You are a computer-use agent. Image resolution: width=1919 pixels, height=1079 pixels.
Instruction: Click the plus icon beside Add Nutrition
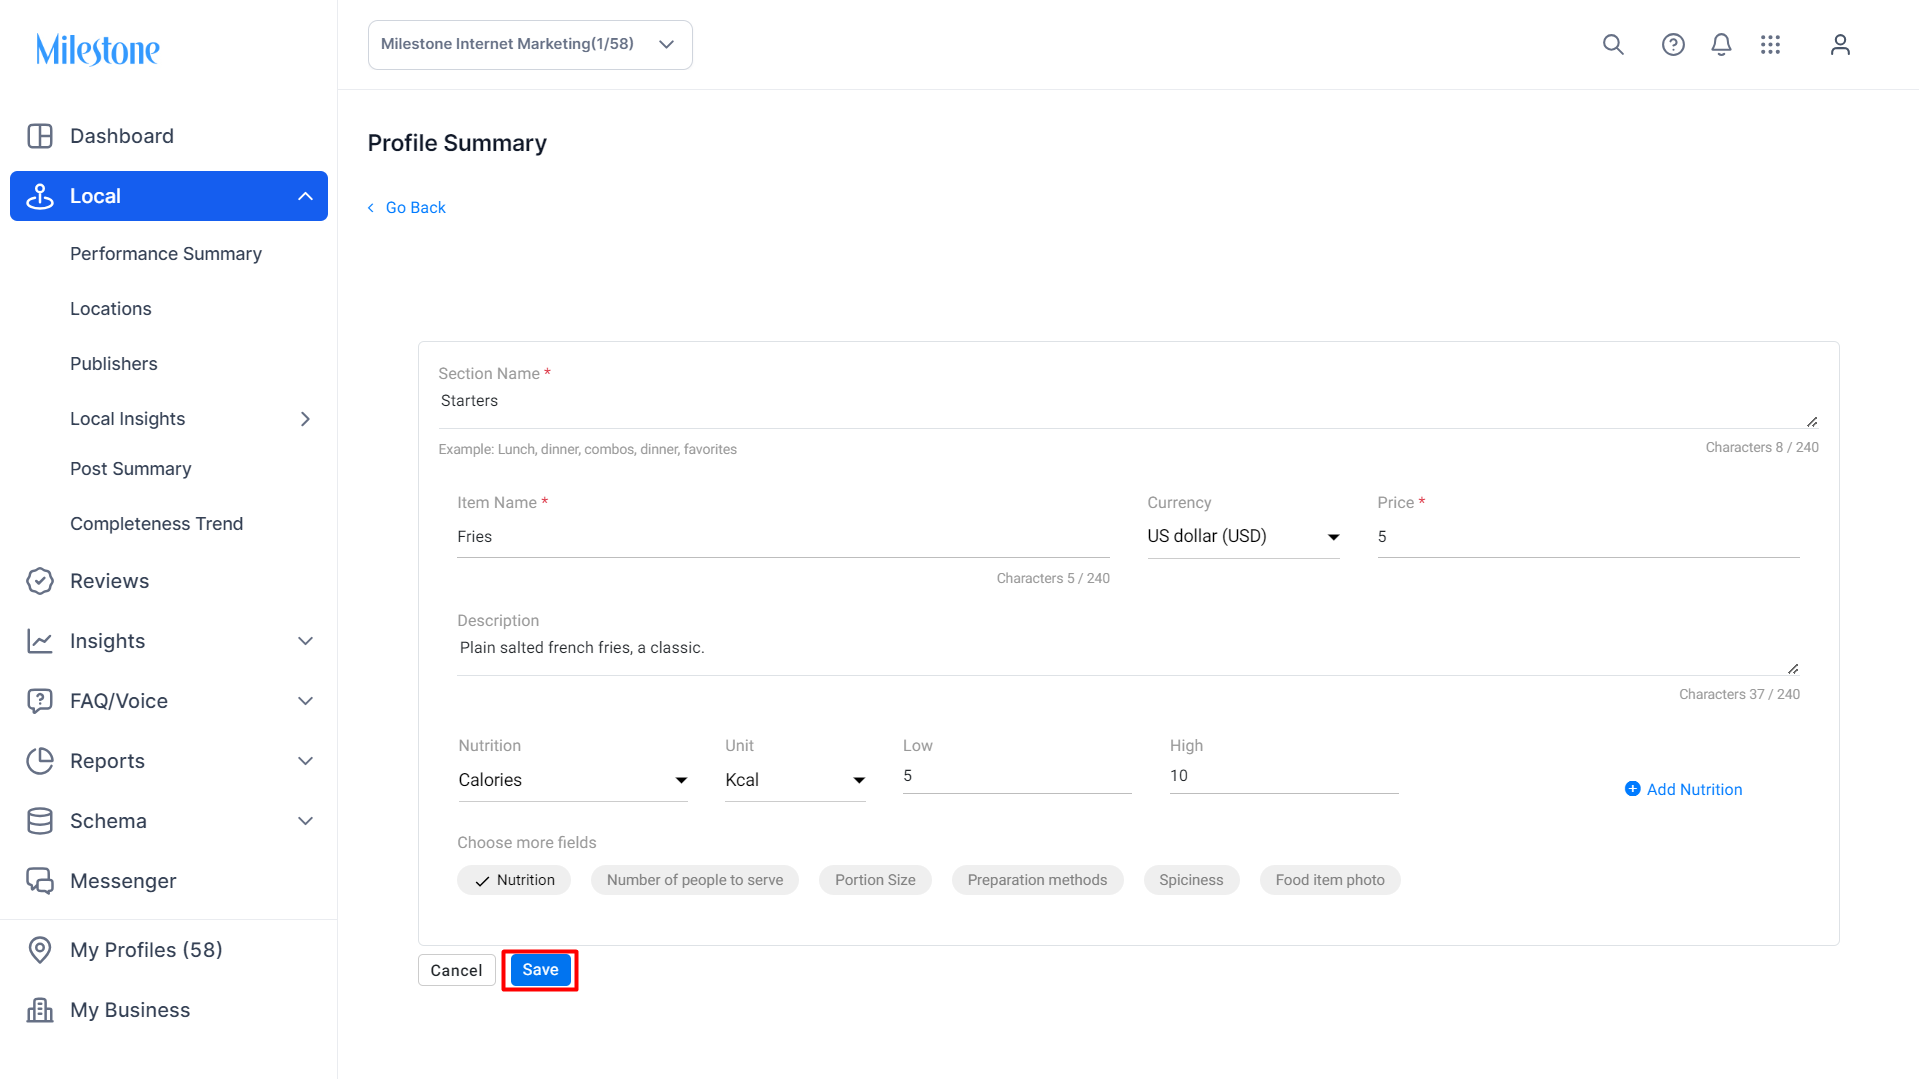1632,789
